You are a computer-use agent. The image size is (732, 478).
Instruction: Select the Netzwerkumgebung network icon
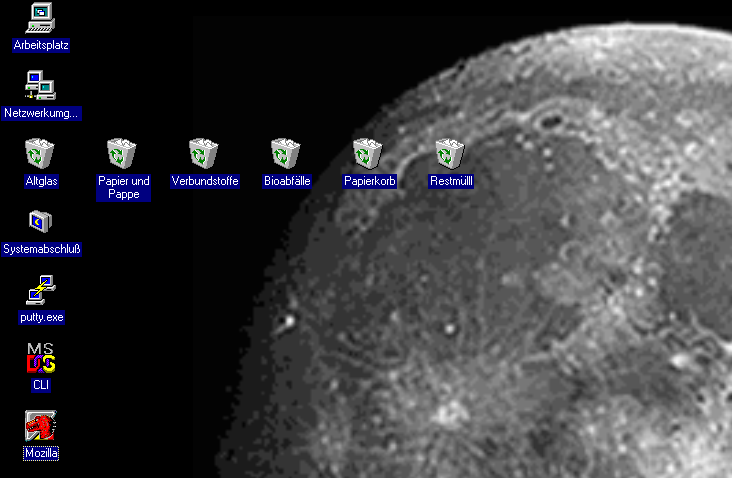(x=41, y=85)
